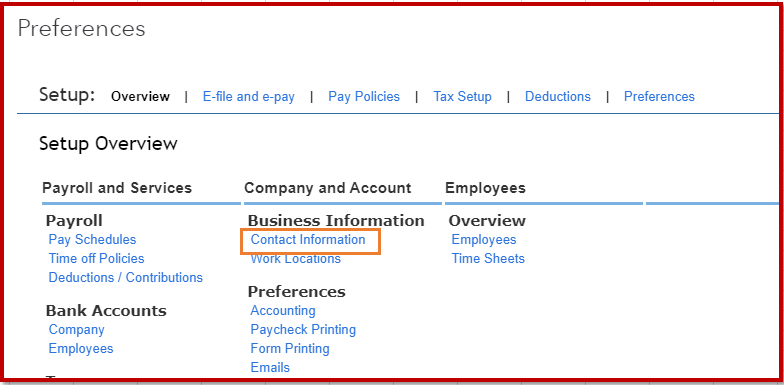This screenshot has width=784, height=385.
Task: Click the Contact Information link
Action: 308,240
